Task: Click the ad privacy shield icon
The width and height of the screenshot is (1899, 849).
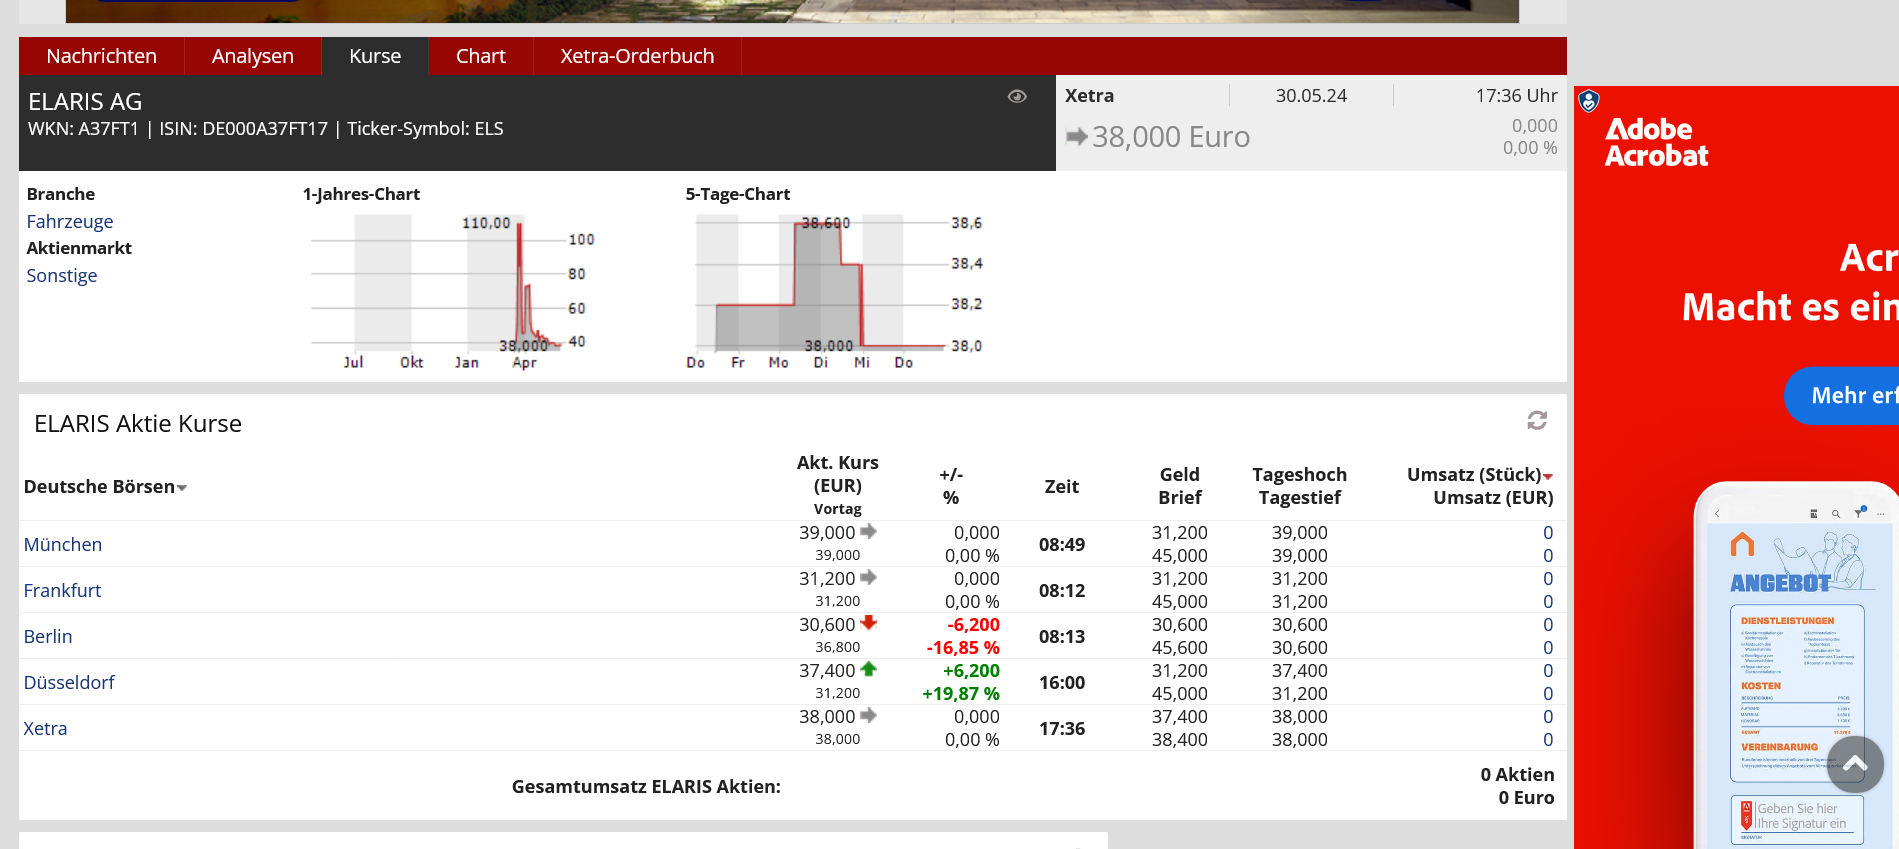Action: (x=1589, y=101)
